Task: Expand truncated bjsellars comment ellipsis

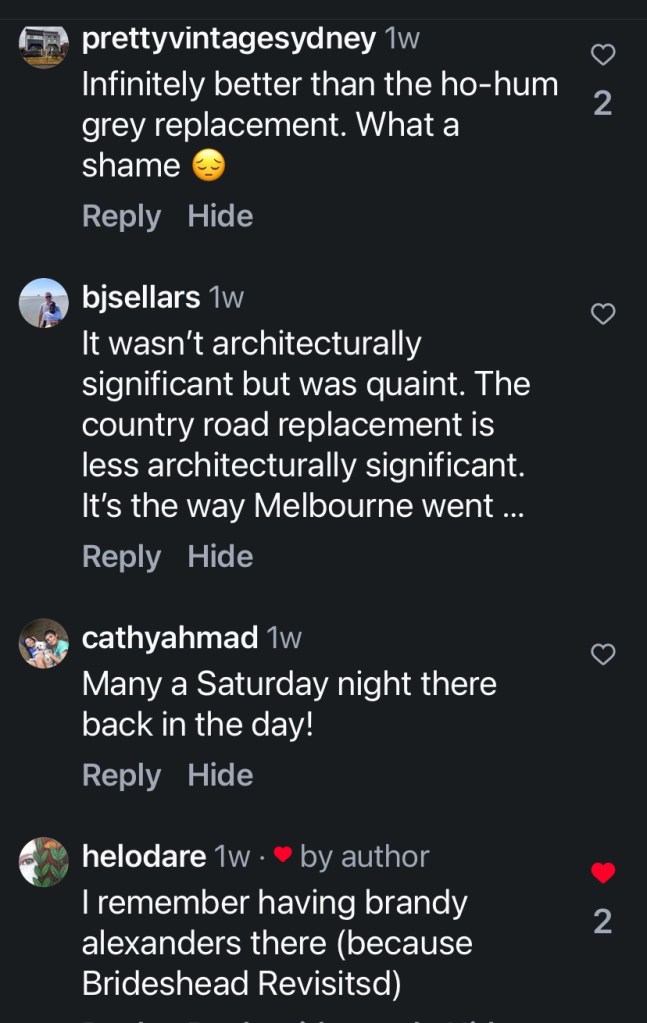Action: 512,507
